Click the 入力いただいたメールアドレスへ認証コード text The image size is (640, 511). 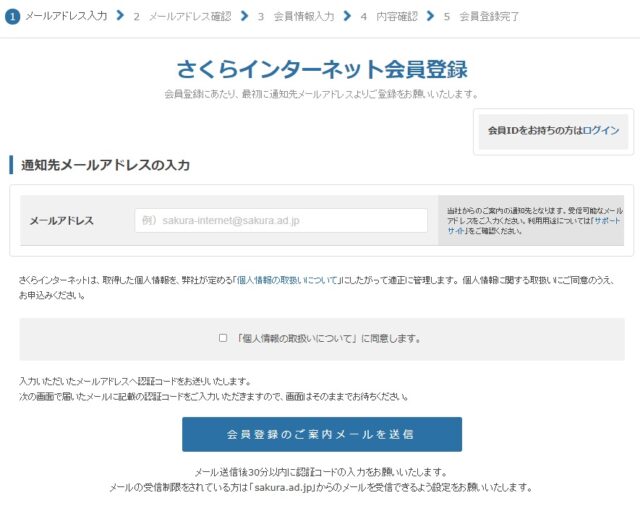pyautogui.click(x=135, y=381)
